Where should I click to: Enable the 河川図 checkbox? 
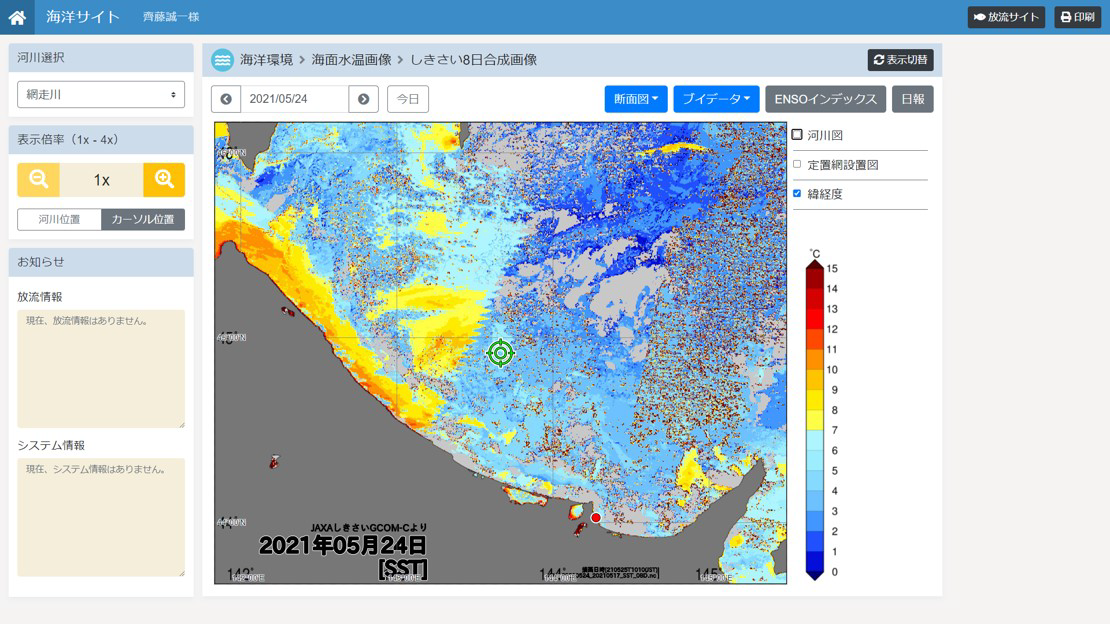click(797, 135)
